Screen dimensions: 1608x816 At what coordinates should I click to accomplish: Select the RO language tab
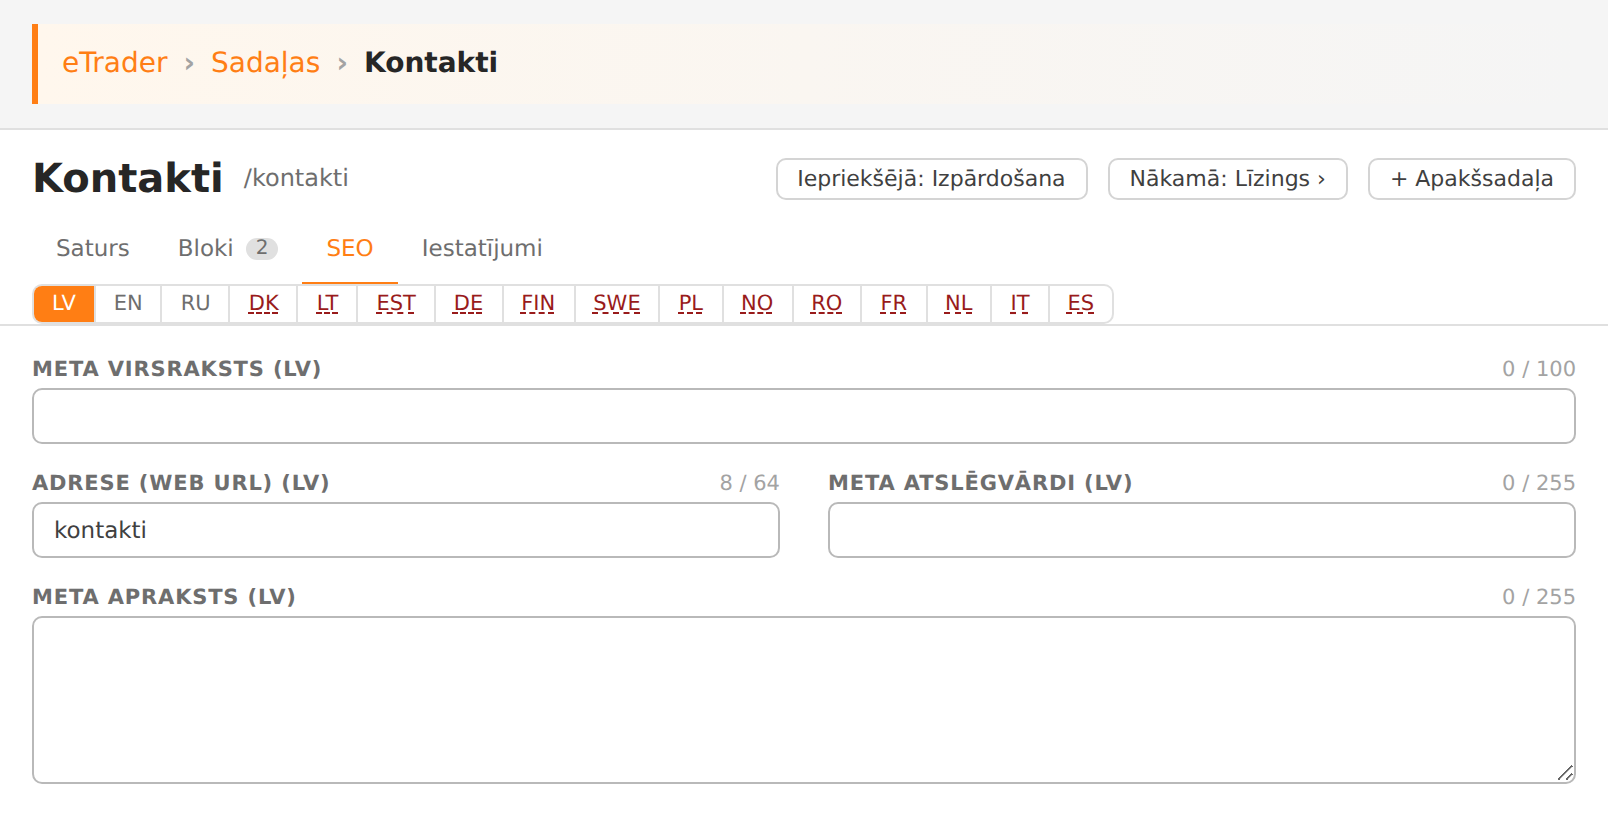tap(826, 303)
